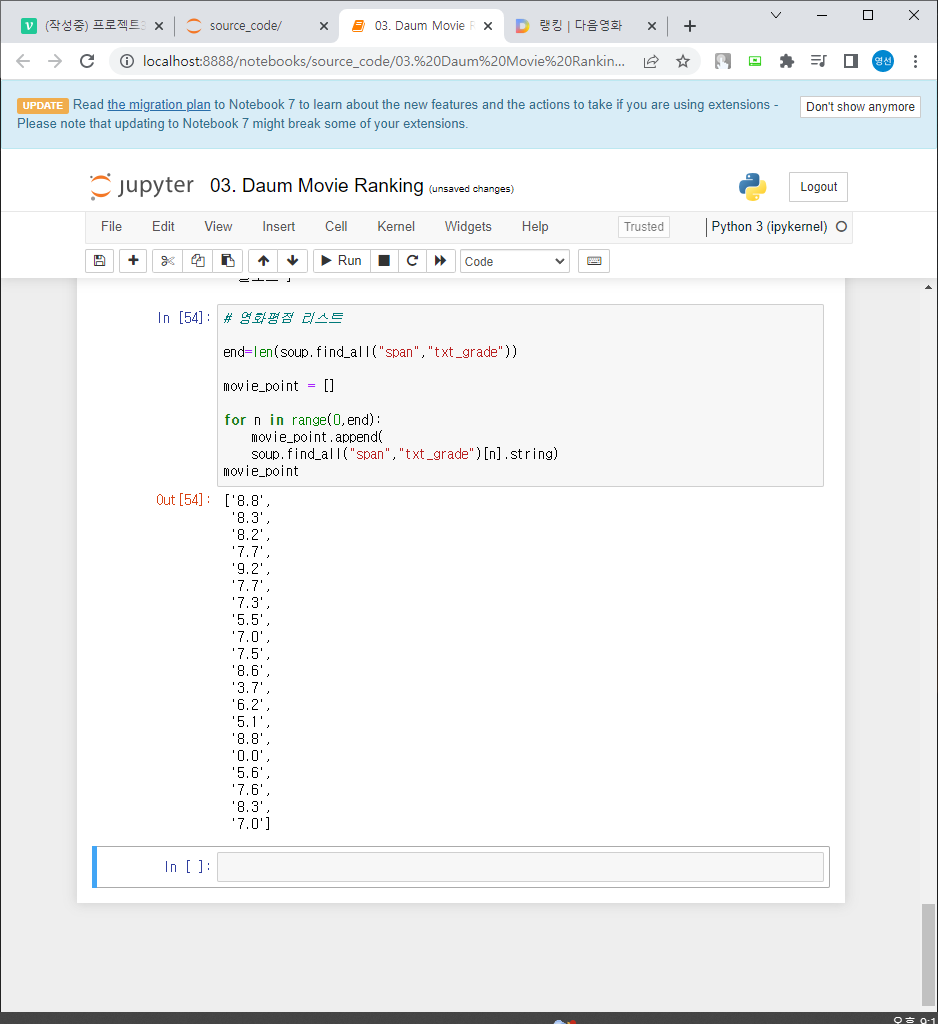Viewport: 938px width, 1024px height.
Task: Open the Chrome profile avatar
Action: pyautogui.click(x=883, y=61)
